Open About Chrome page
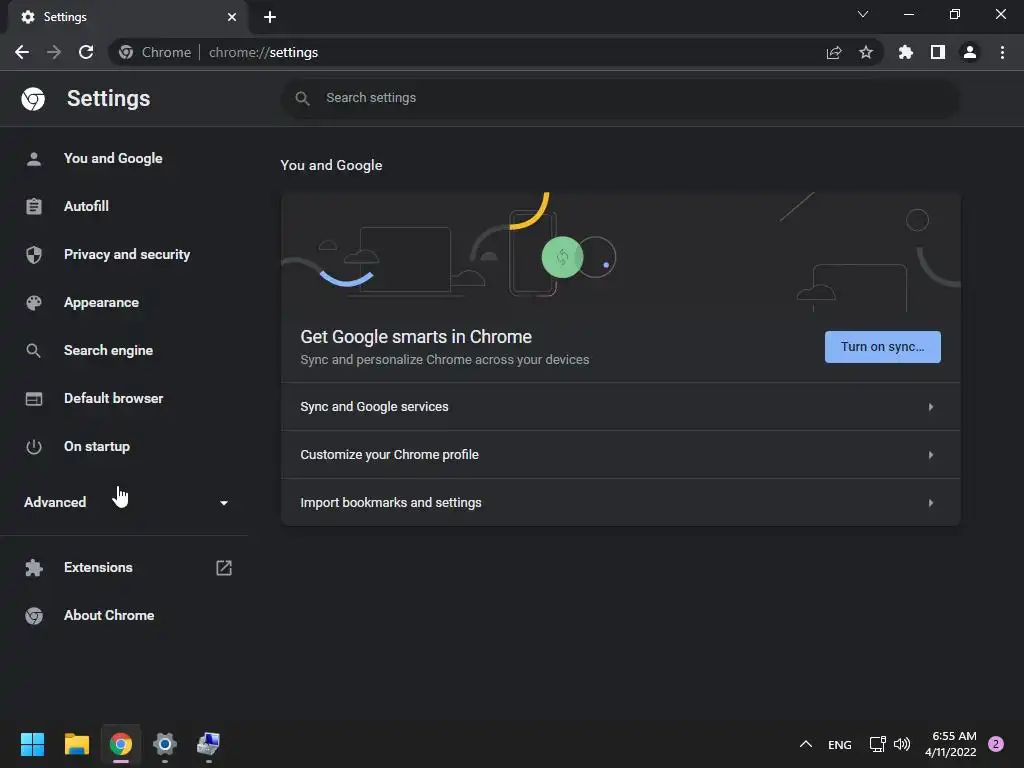1024x768 pixels. tap(124, 615)
